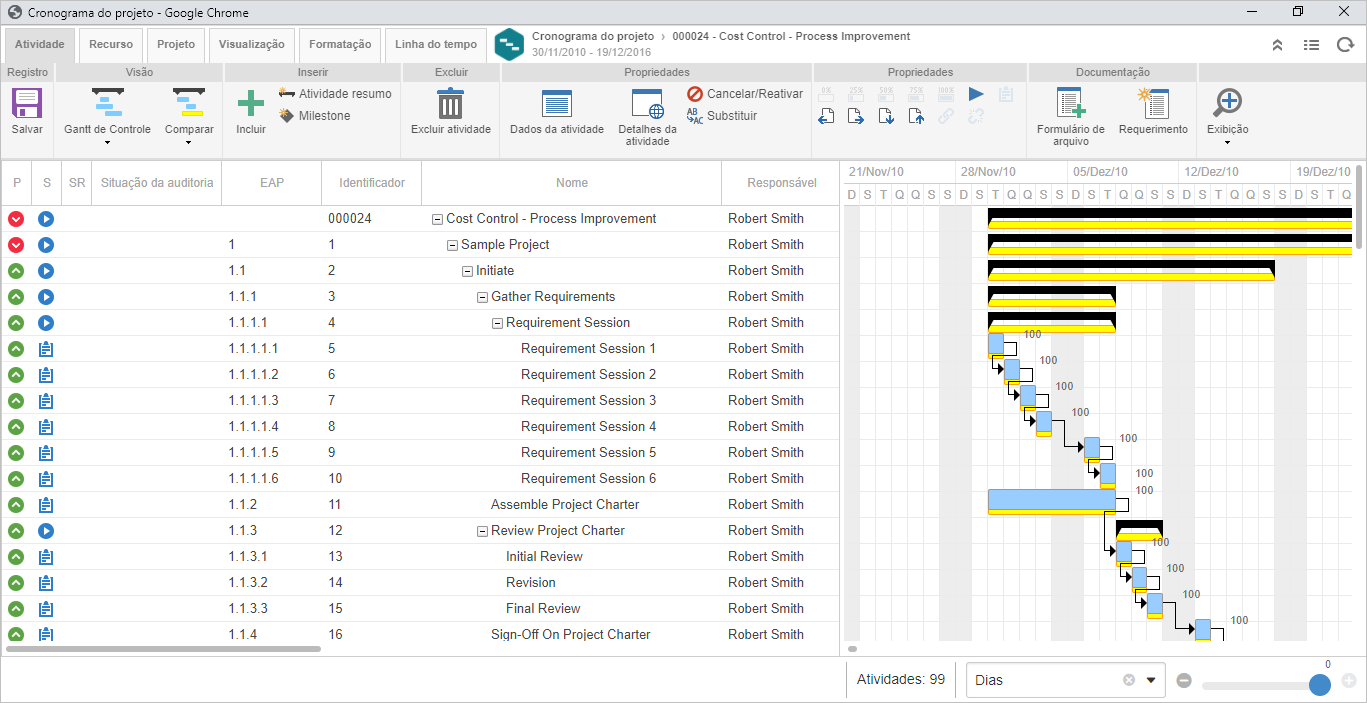Open Detalhes da atividade
This screenshot has height=703, width=1367.
click(647, 103)
